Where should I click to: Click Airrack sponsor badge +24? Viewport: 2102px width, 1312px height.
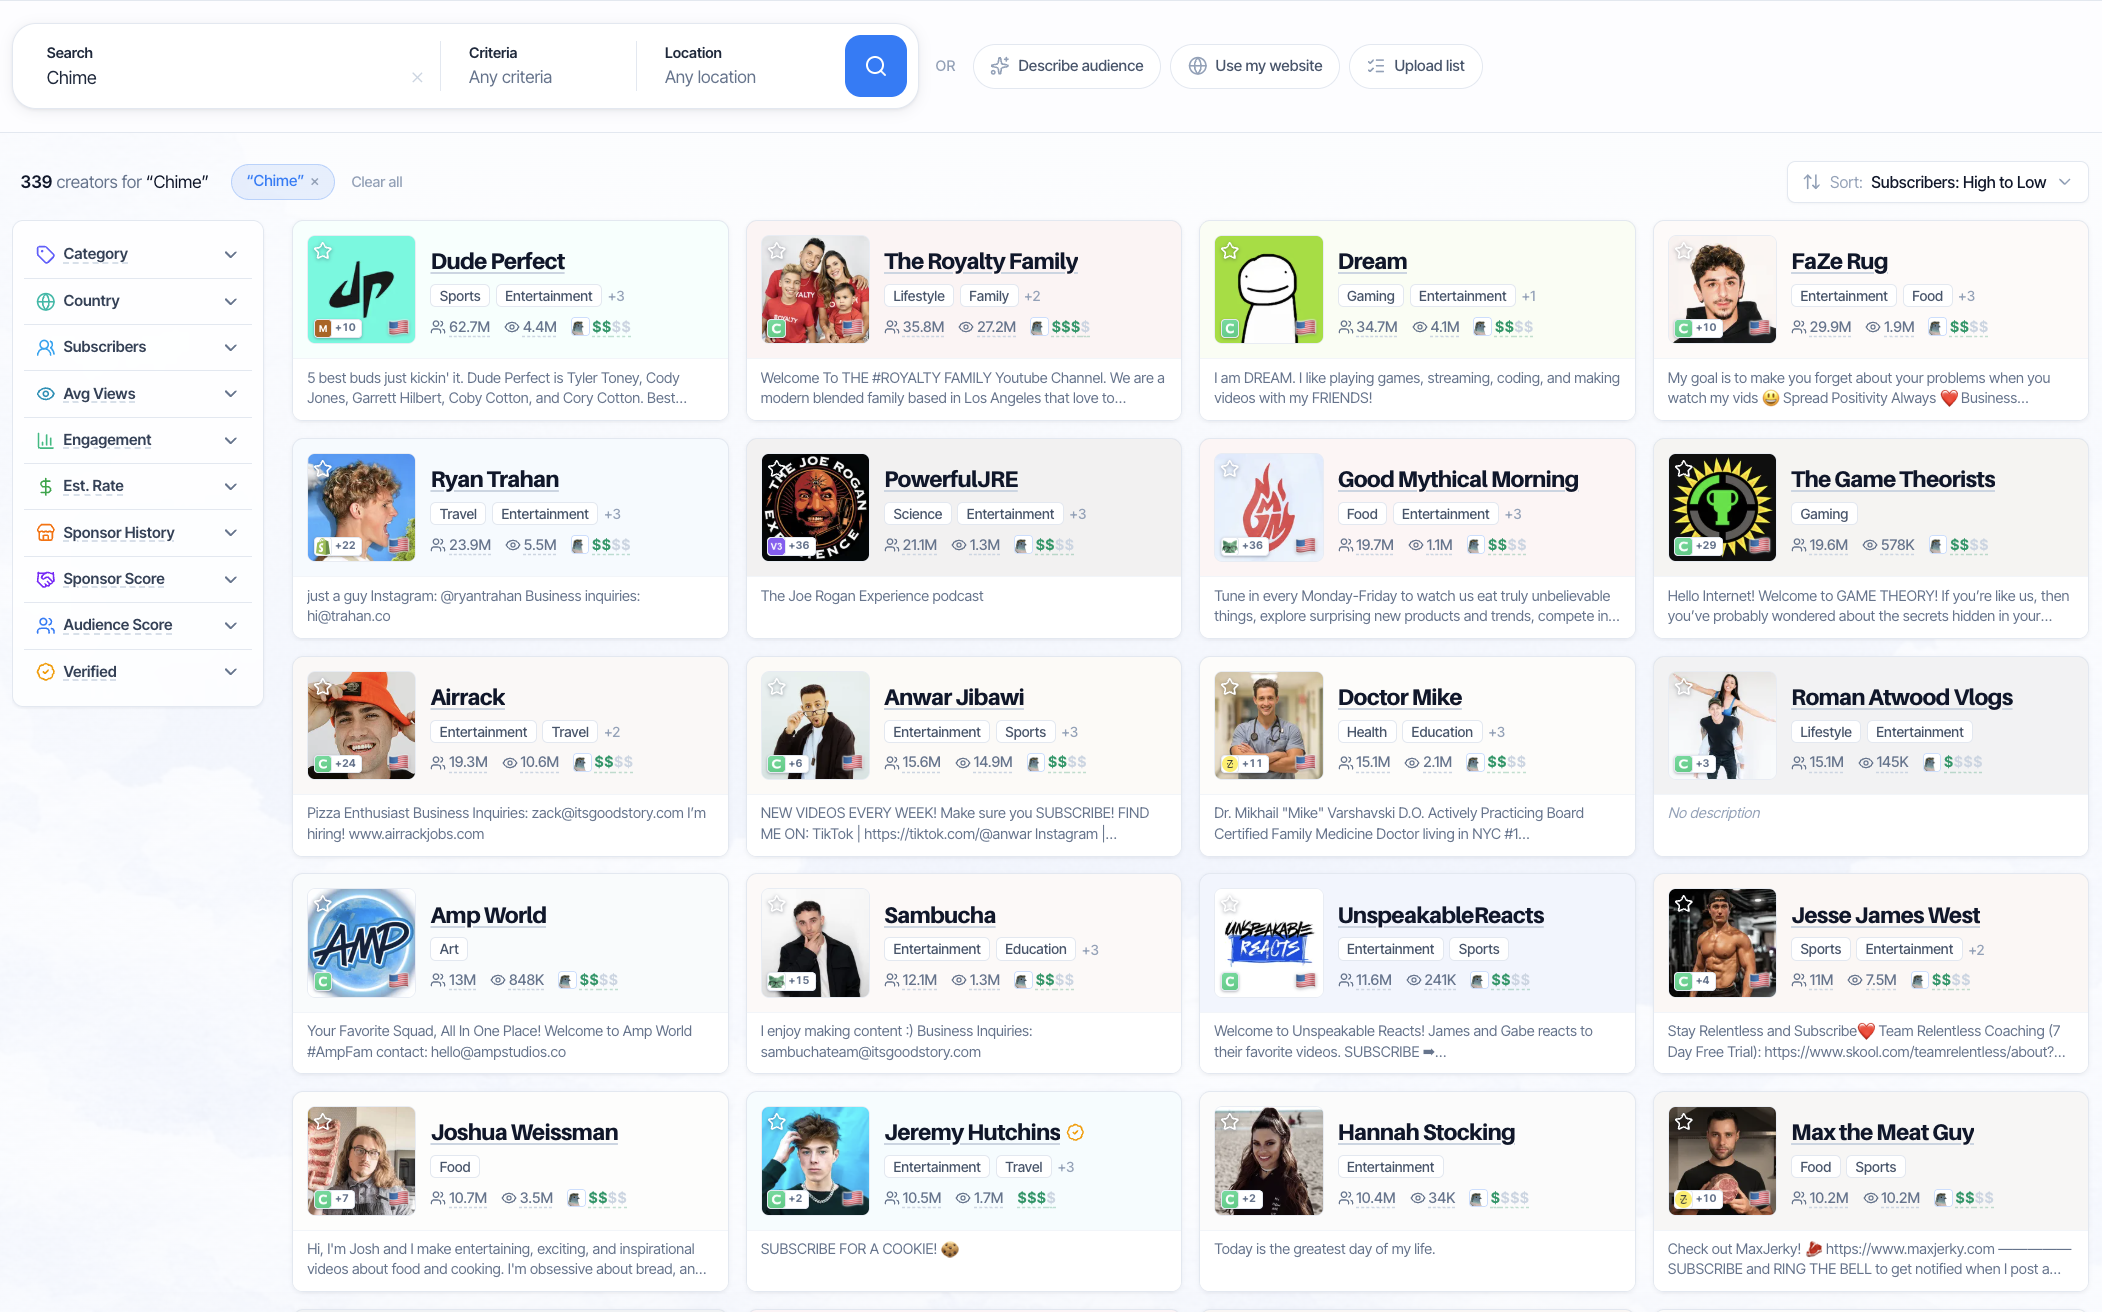click(336, 763)
